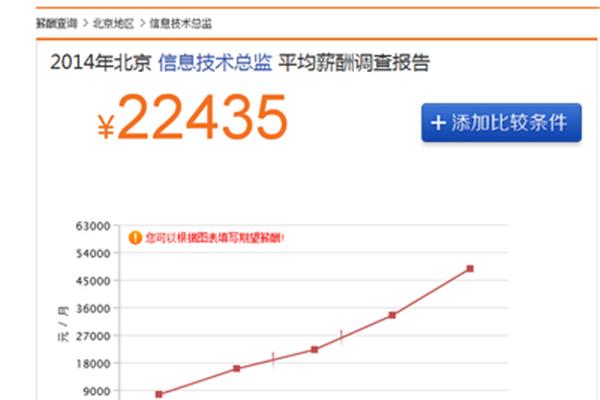Click the chart data point near 16000

[236, 369]
